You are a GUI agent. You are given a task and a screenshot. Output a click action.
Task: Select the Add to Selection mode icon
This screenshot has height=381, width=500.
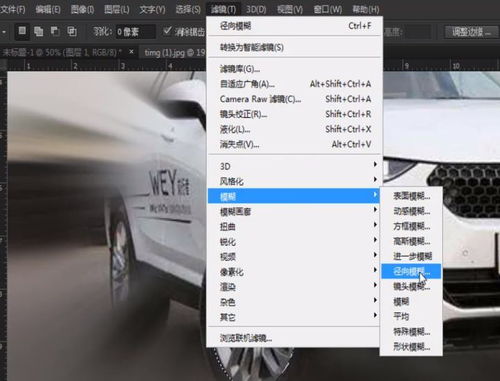point(39,32)
